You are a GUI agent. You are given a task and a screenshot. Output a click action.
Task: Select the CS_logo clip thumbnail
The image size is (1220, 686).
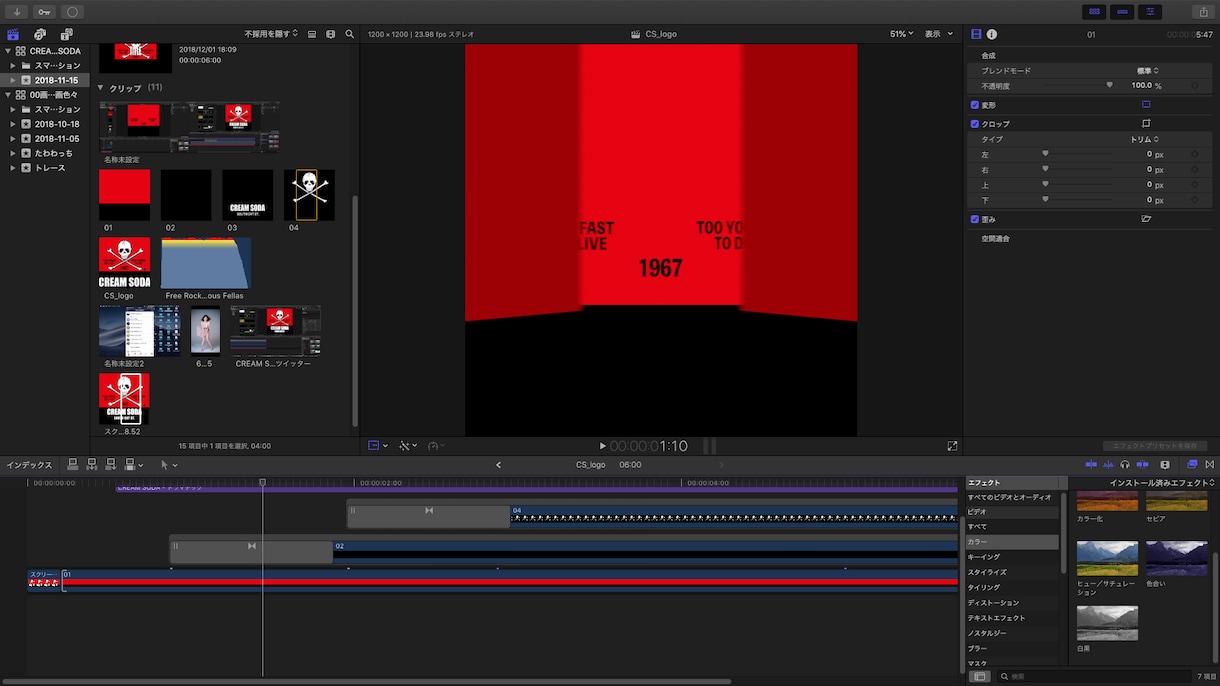pyautogui.click(x=124, y=264)
